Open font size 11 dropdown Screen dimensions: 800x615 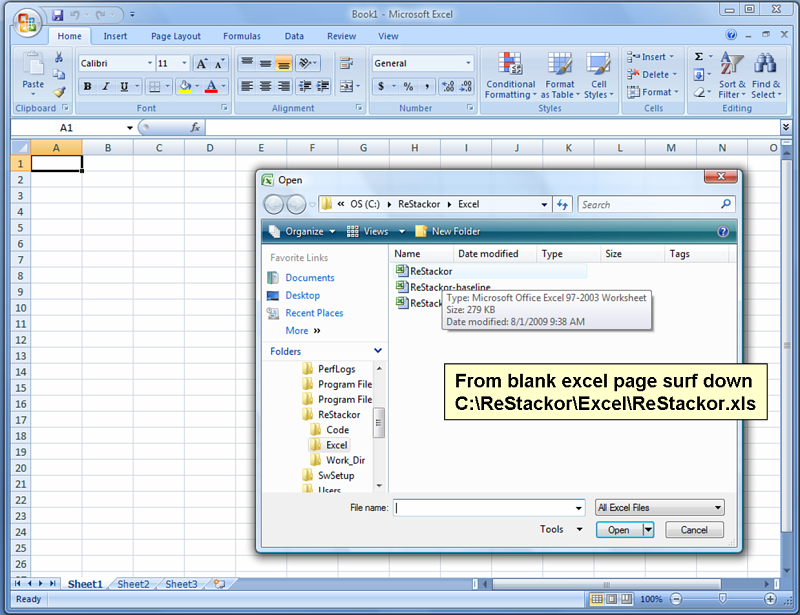point(185,63)
